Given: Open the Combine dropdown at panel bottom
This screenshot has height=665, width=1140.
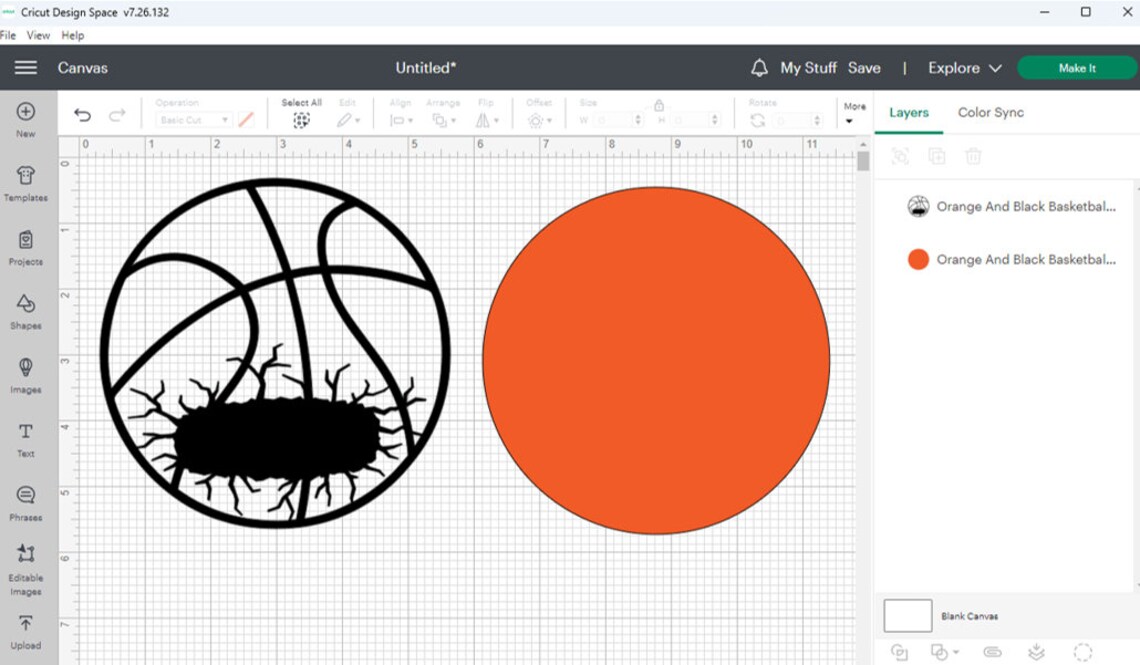Looking at the screenshot, I should (944, 652).
